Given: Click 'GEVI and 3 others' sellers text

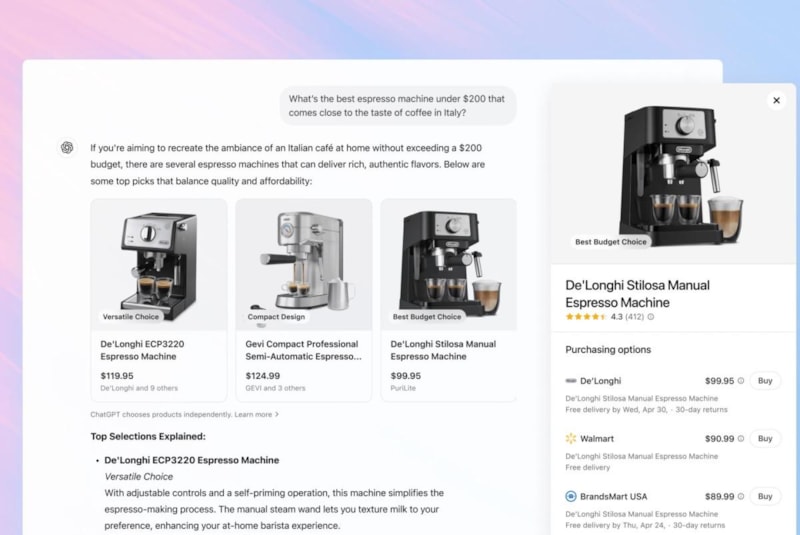Looking at the screenshot, I should click(276, 388).
